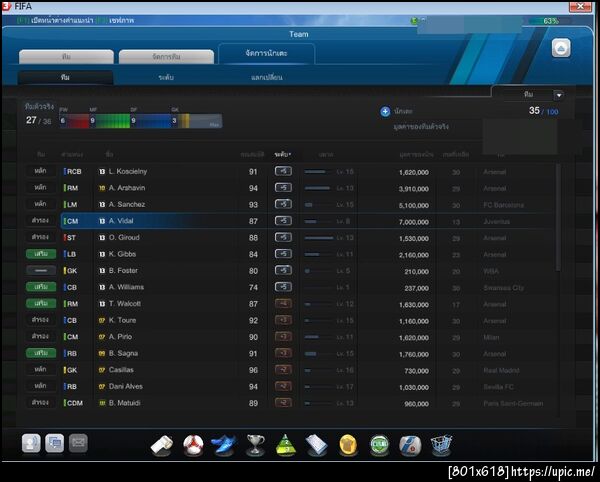Open the shopping cart shop icon
Image resolution: width=600 pixels, height=482 pixels.
pyautogui.click(x=441, y=445)
